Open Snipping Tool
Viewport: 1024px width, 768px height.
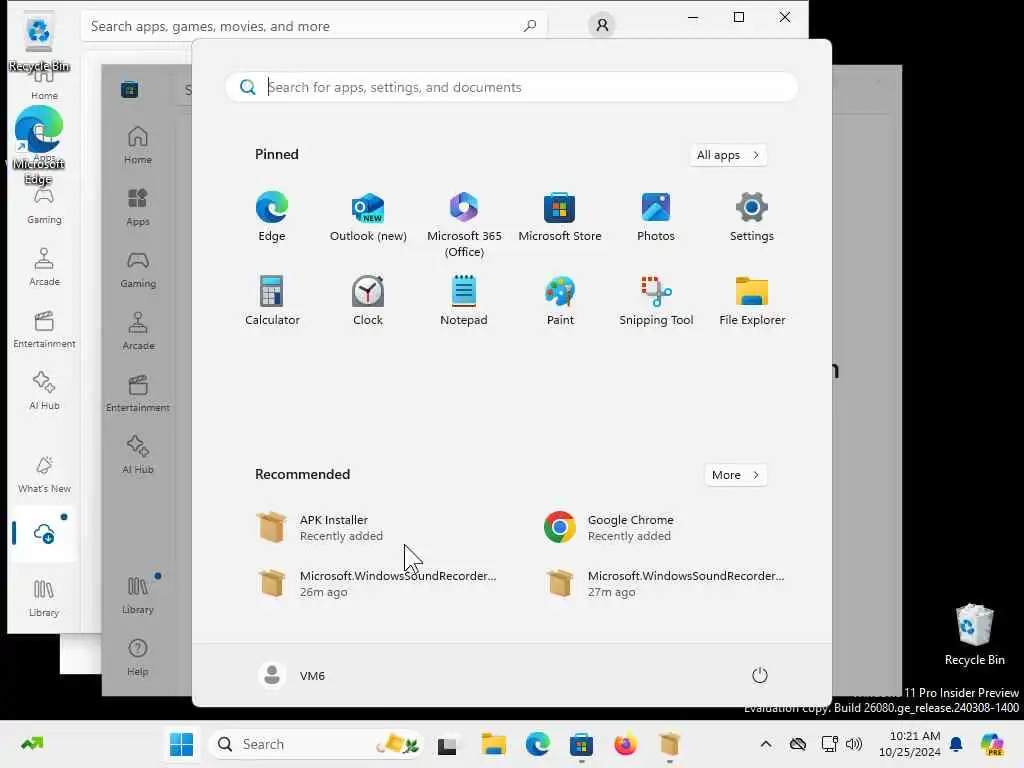click(656, 300)
